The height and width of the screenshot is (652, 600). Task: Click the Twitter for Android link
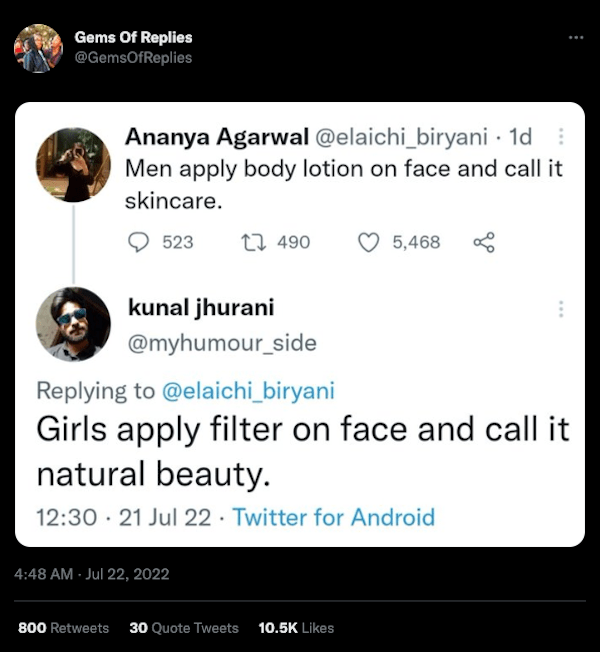334,517
